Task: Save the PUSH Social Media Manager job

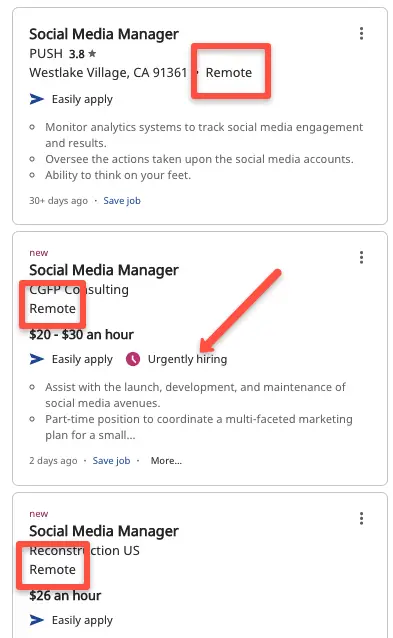Action: click(x=122, y=201)
